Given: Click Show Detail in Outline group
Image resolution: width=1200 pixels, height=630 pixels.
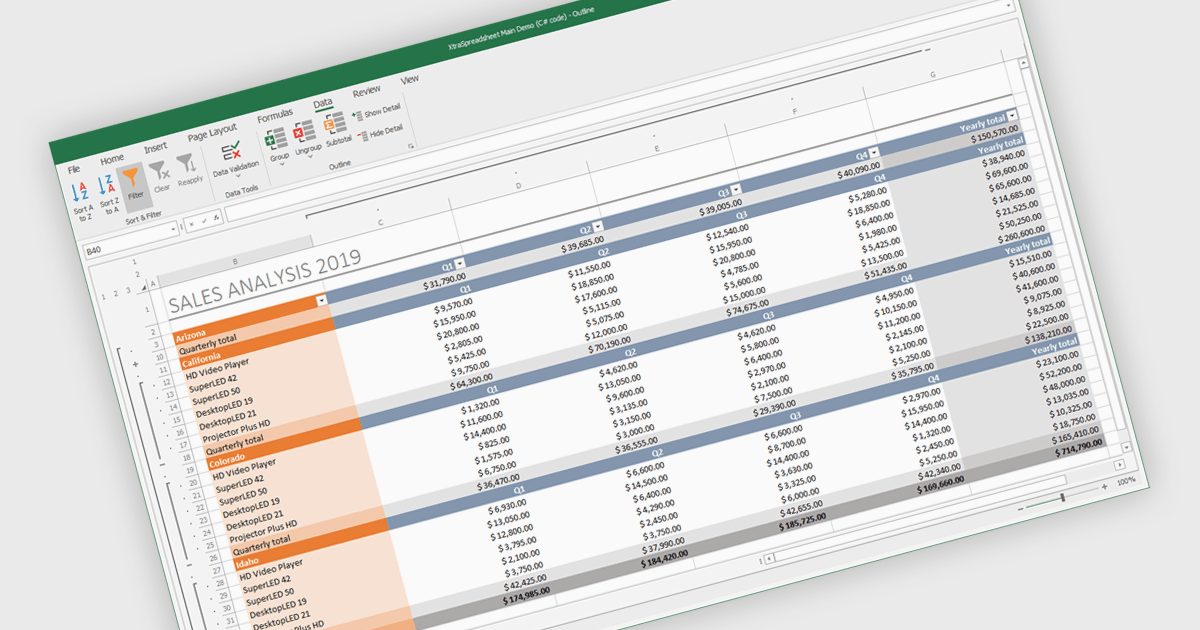Looking at the screenshot, I should pos(378,112).
